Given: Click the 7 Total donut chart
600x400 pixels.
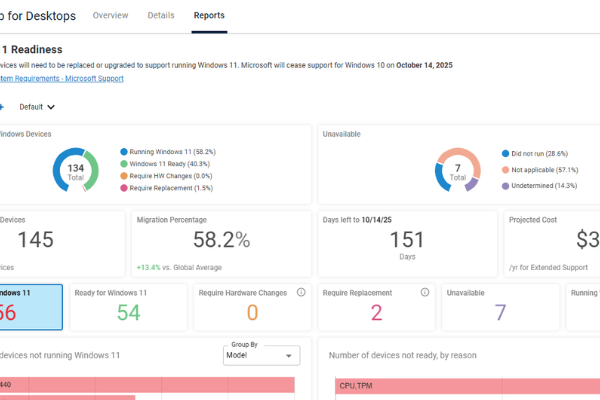Looking at the screenshot, I should tap(458, 170).
